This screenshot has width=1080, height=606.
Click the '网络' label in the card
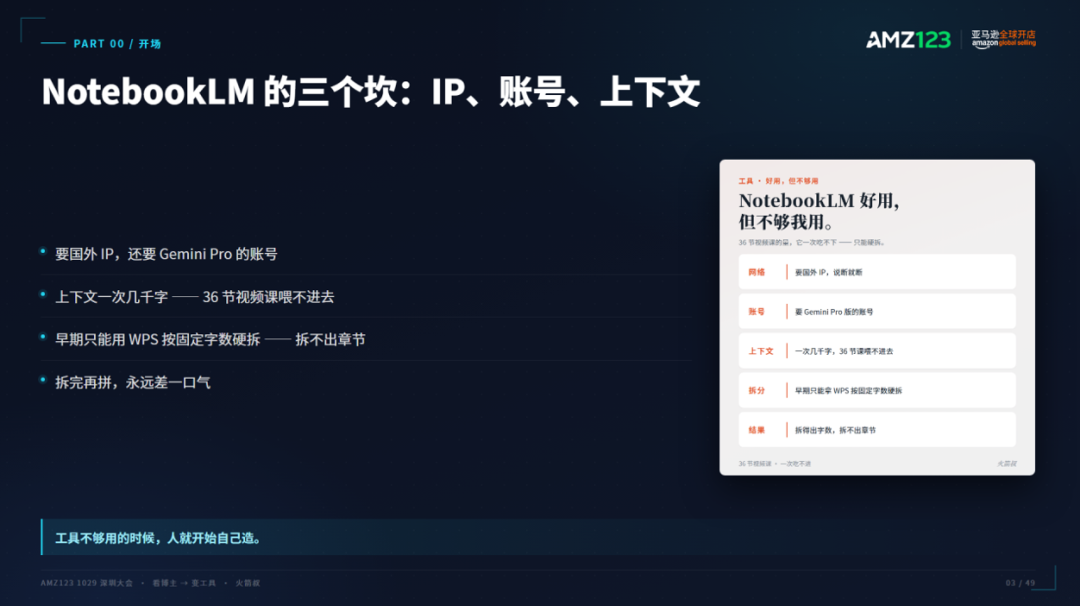[x=756, y=272]
